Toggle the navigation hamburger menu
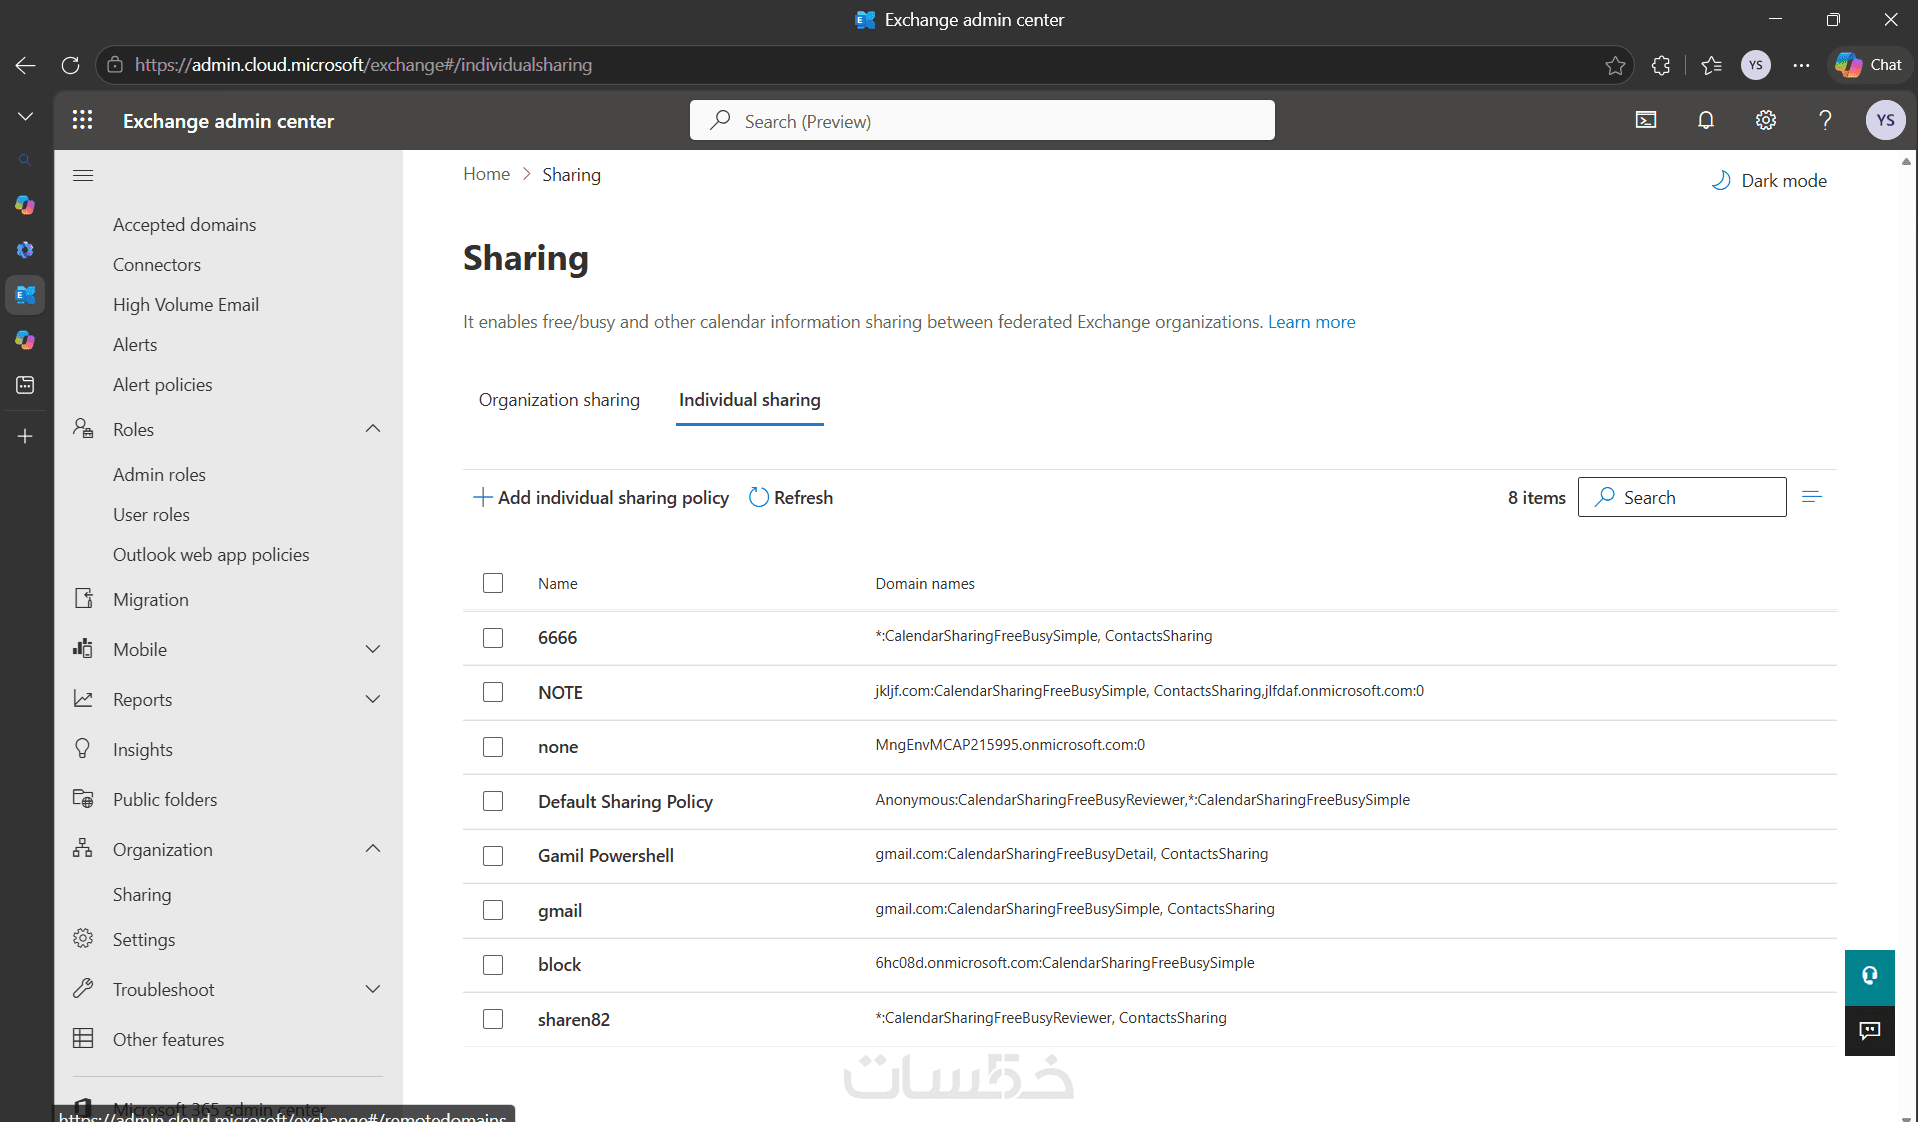This screenshot has width=1918, height=1122. (83, 176)
